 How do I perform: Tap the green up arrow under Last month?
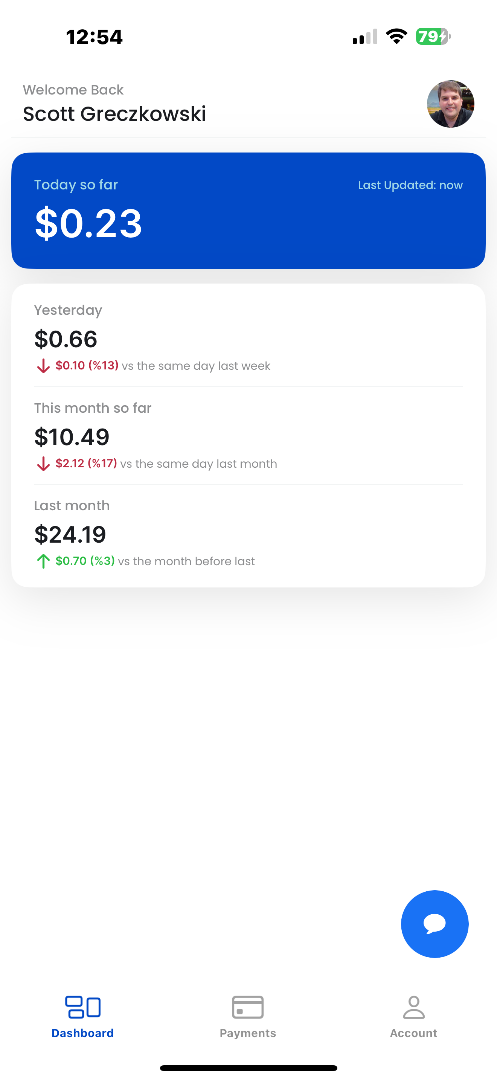tap(43, 561)
